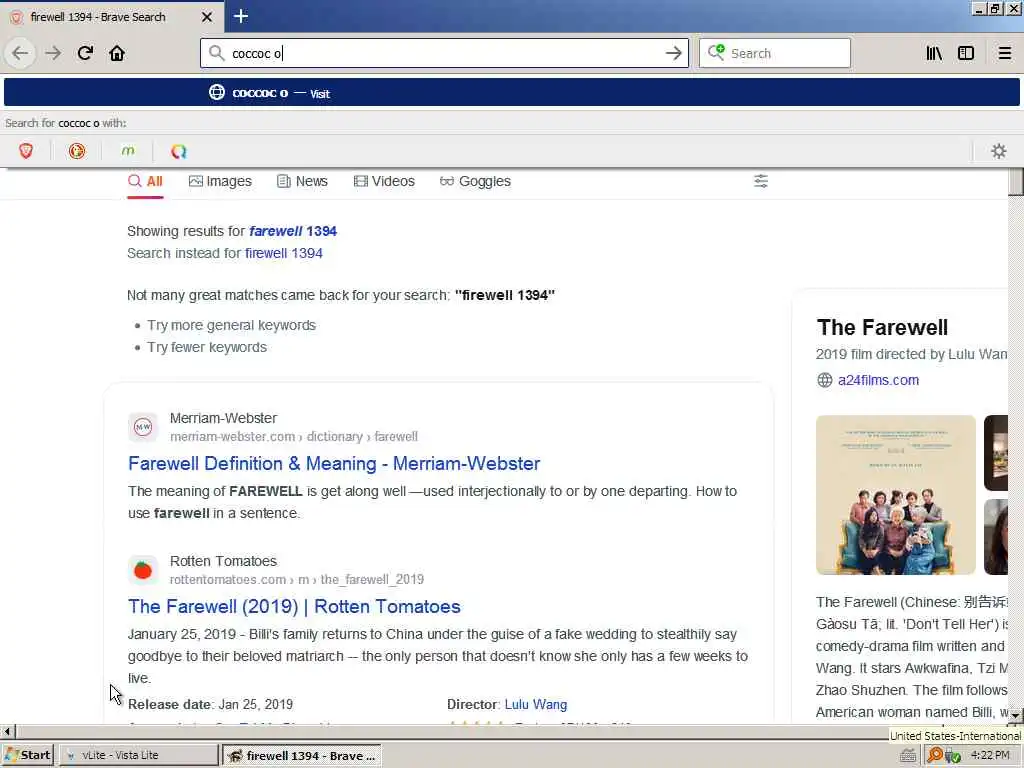Toggle the sidebar view icon
The width and height of the screenshot is (1024, 768).
tap(966, 53)
